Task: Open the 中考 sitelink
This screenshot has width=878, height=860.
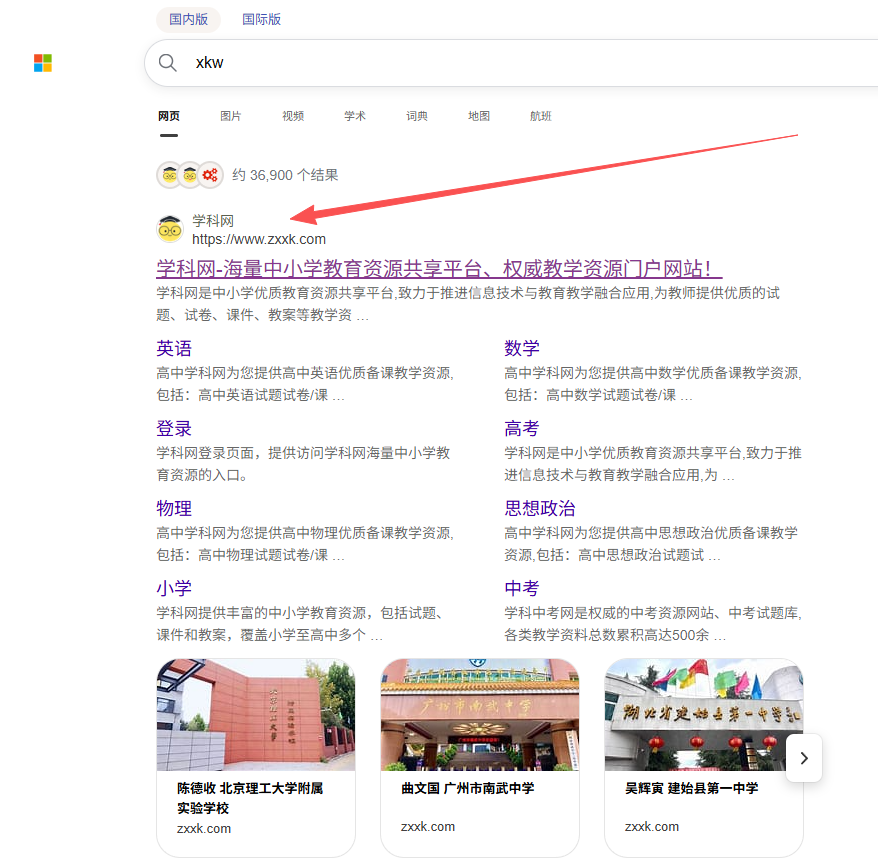Action: coord(522,588)
